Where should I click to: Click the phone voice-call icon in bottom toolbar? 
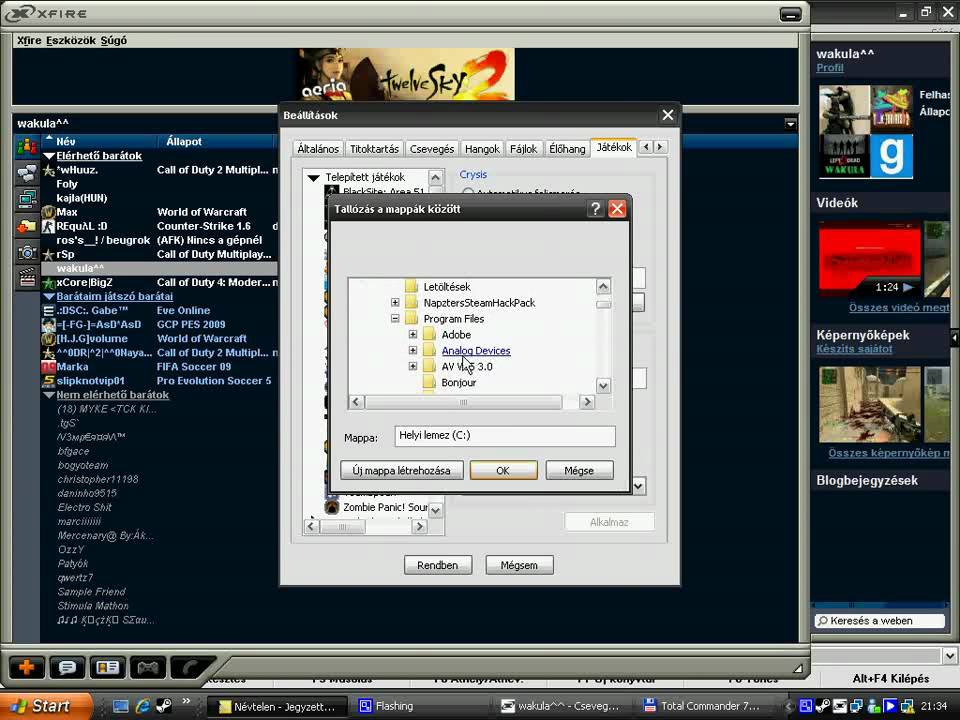click(191, 667)
